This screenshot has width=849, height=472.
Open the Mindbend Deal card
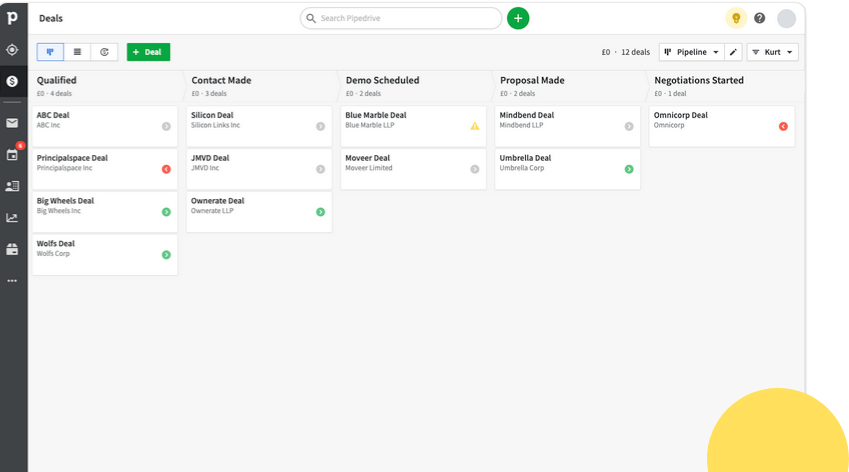pyautogui.click(x=567, y=126)
